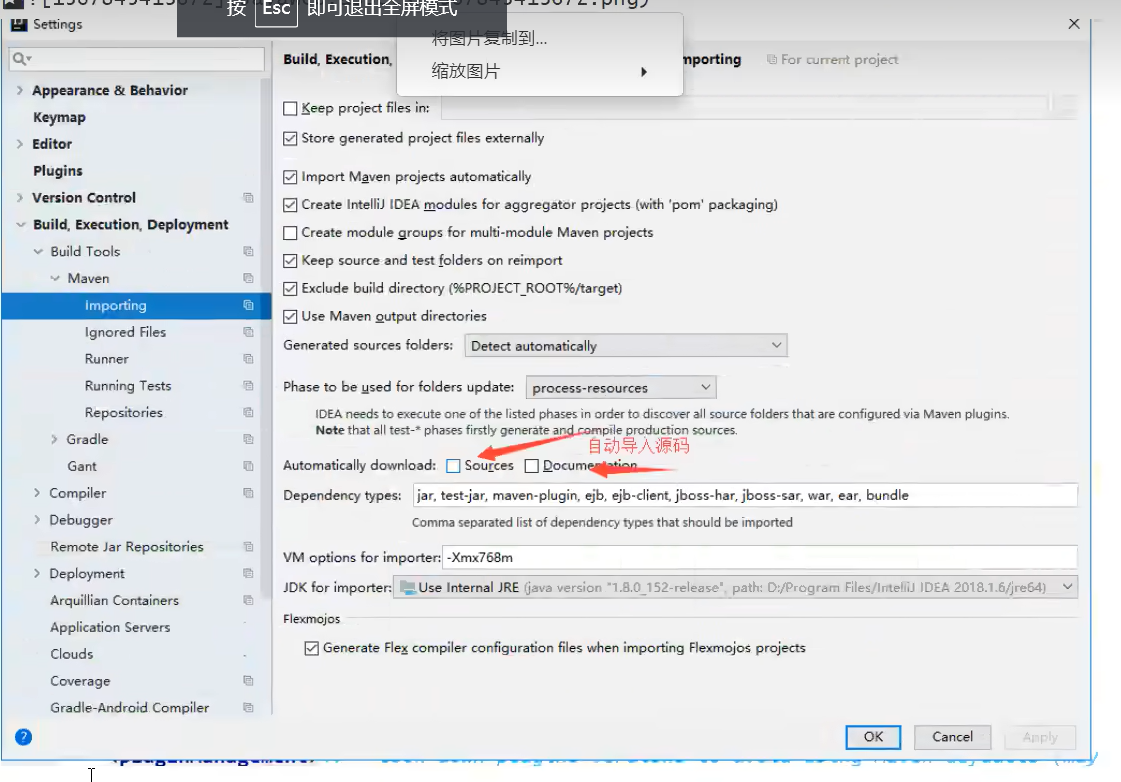Open the process-resources phase dropdown
The width and height of the screenshot is (1121, 782).
pyautogui.click(x=621, y=387)
